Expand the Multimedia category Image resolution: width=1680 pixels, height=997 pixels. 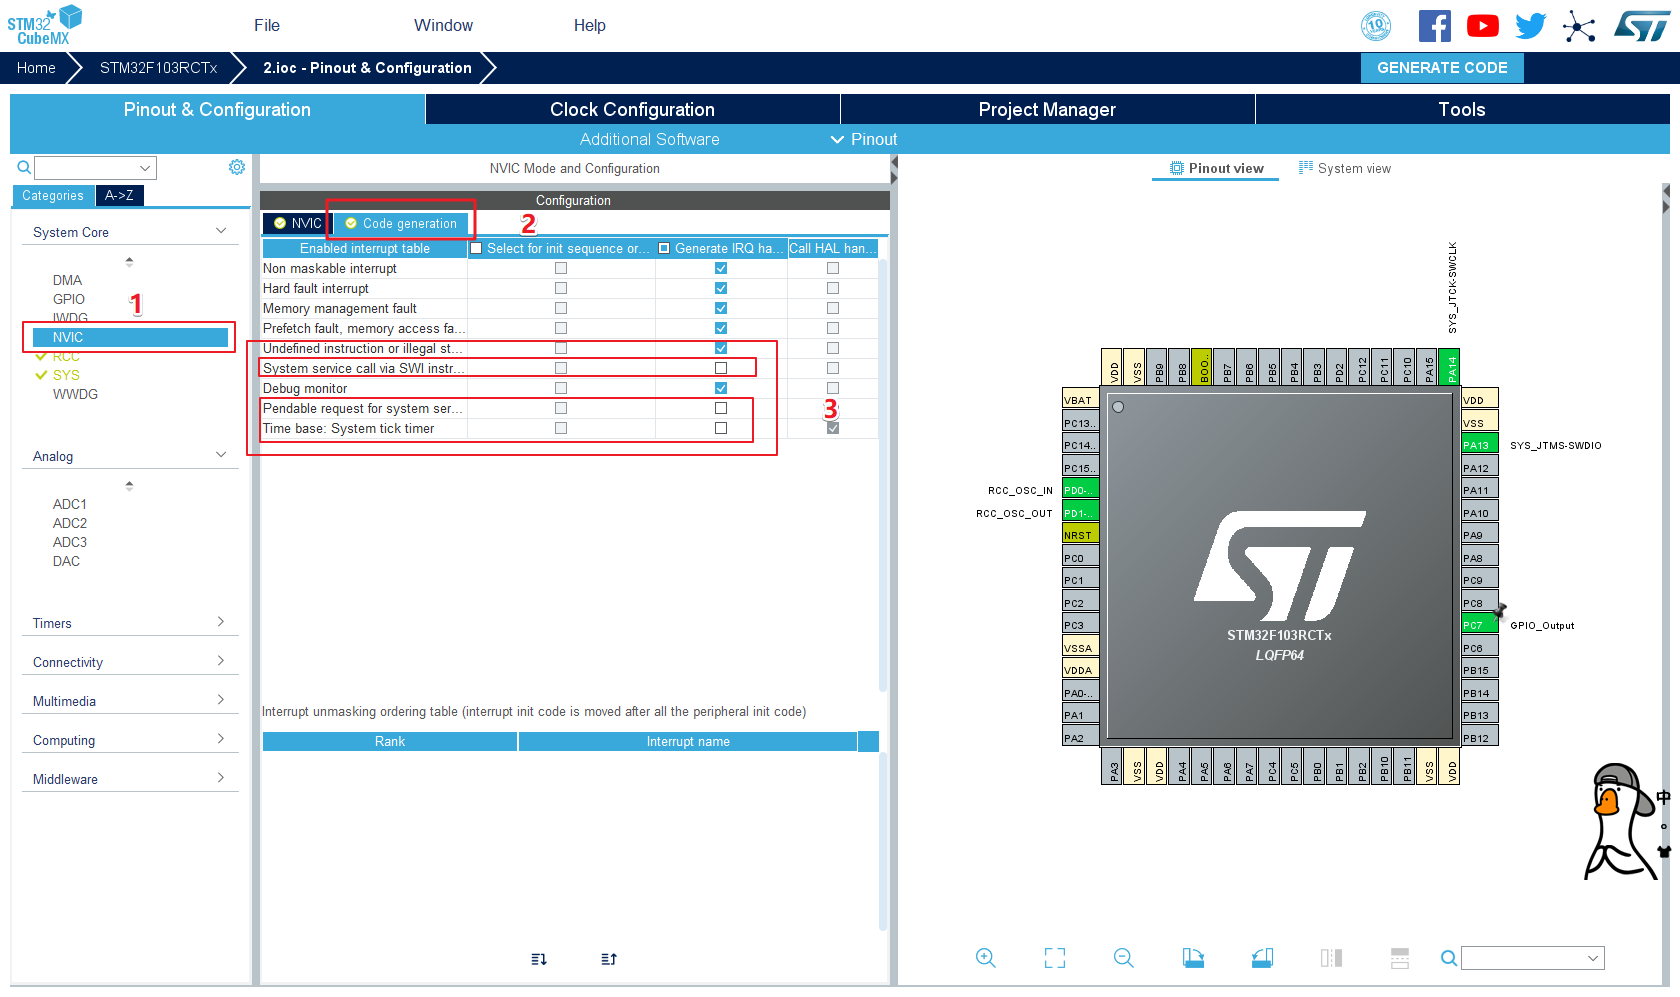pos(221,700)
